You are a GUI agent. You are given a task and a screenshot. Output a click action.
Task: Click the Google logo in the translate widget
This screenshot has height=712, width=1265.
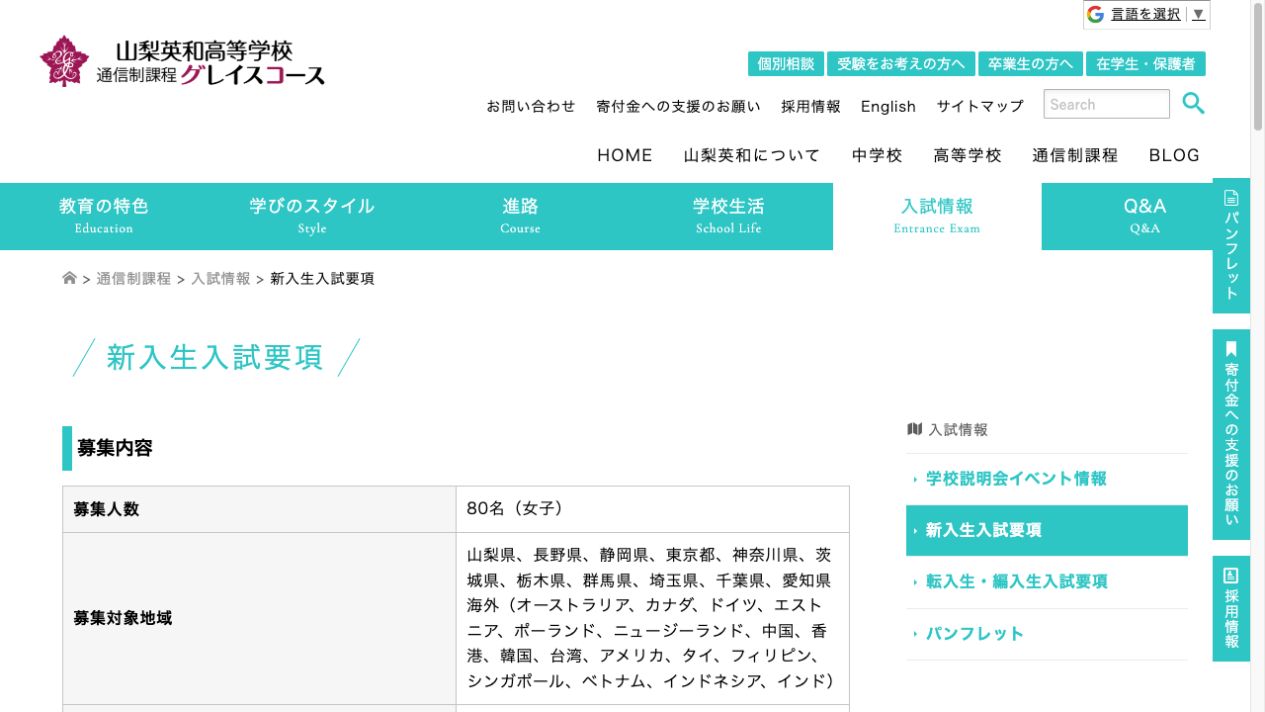(x=1095, y=14)
